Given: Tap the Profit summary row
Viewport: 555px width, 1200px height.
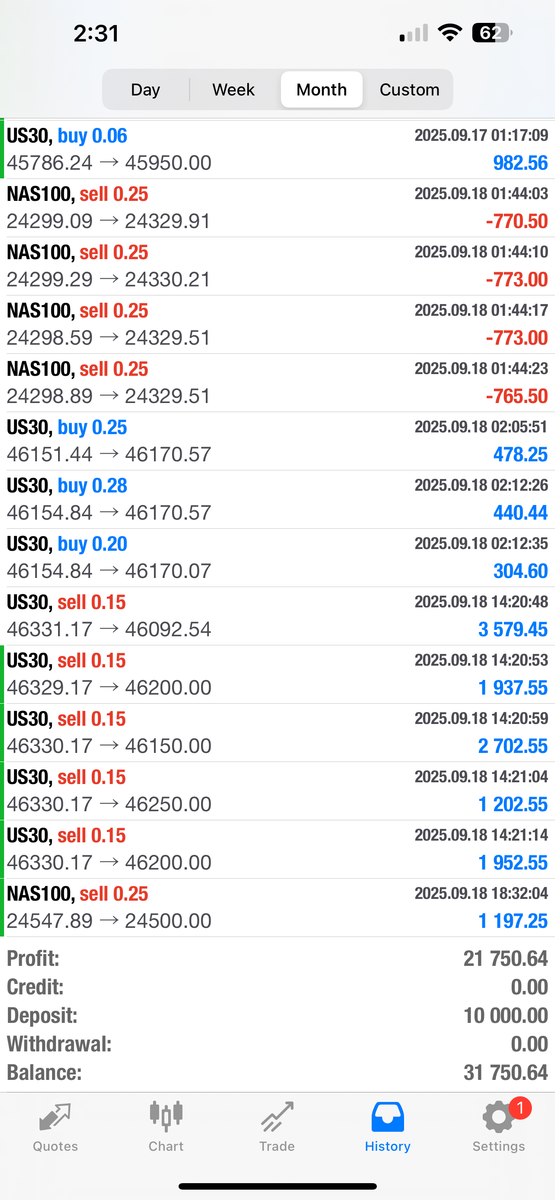Looking at the screenshot, I should (277, 959).
